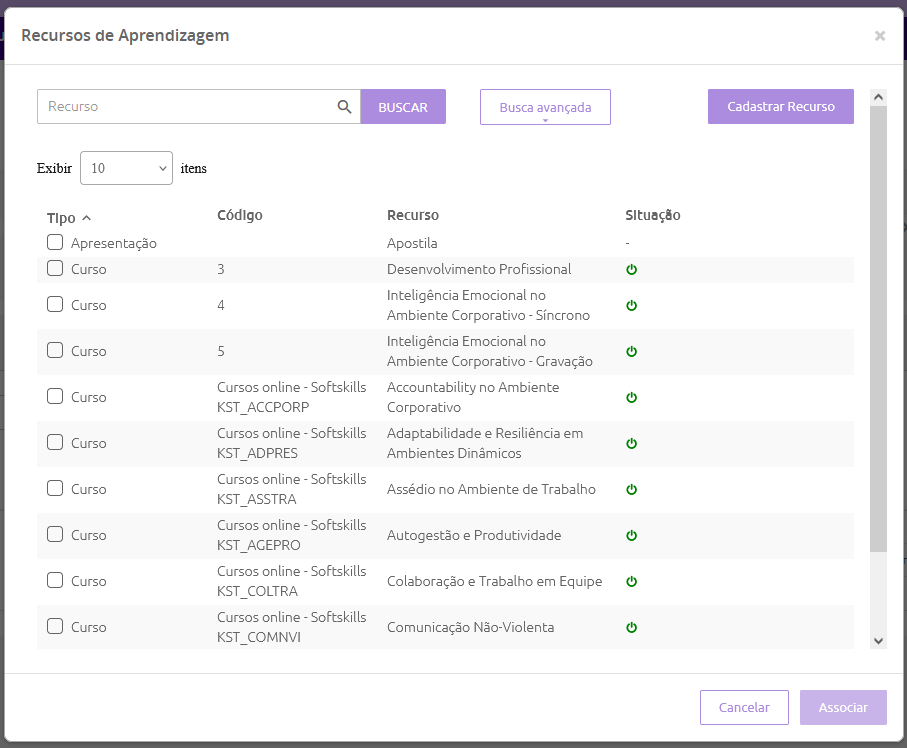This screenshot has height=748, width=907.
Task: Click the status icon for the Gravação course row
Action: (x=632, y=352)
